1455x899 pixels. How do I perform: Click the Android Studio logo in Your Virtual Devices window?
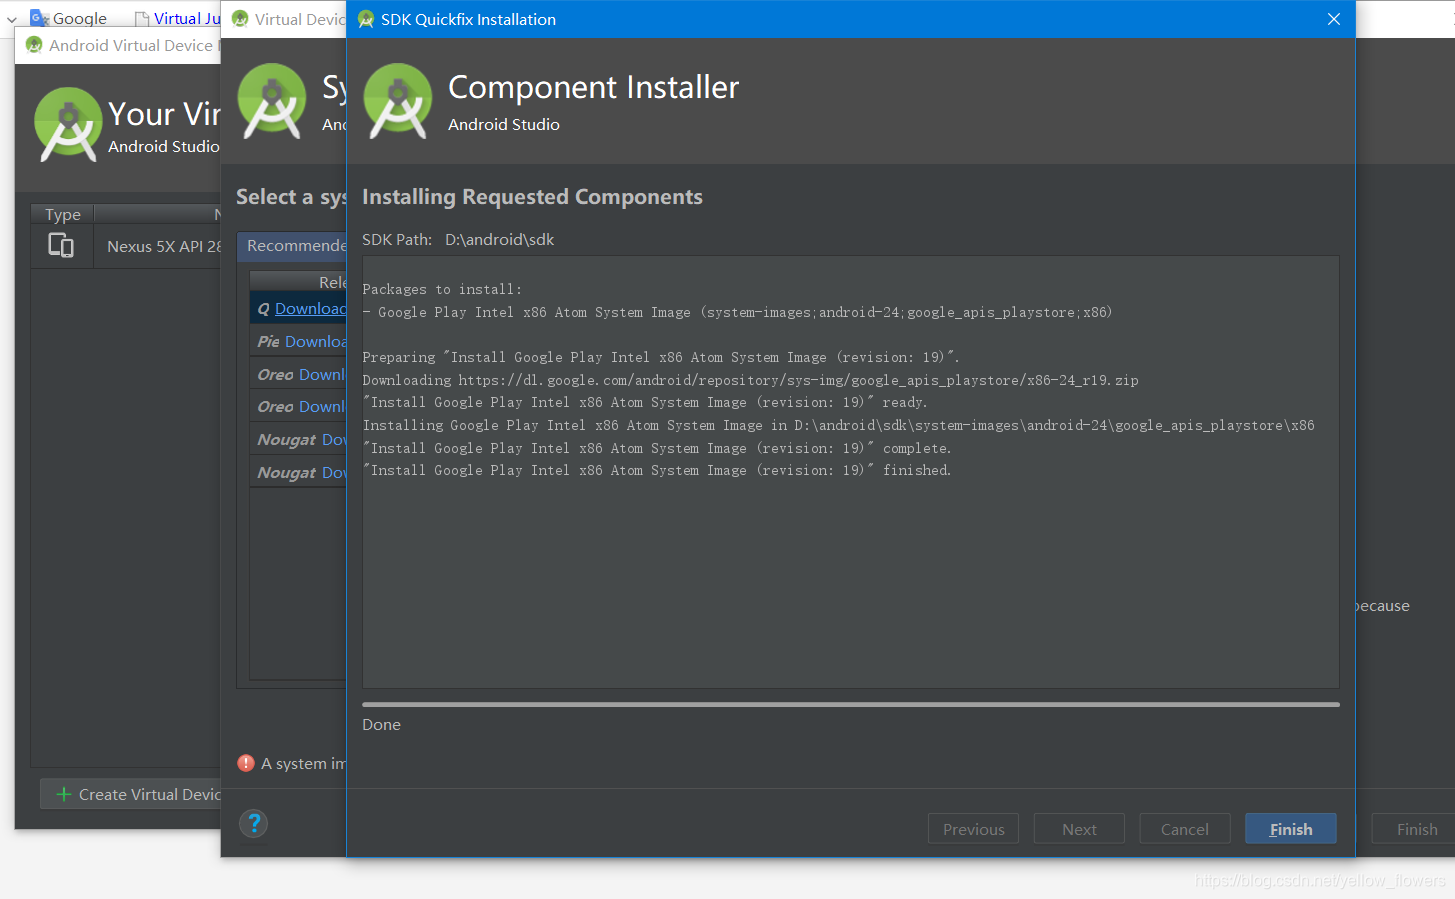(x=68, y=125)
